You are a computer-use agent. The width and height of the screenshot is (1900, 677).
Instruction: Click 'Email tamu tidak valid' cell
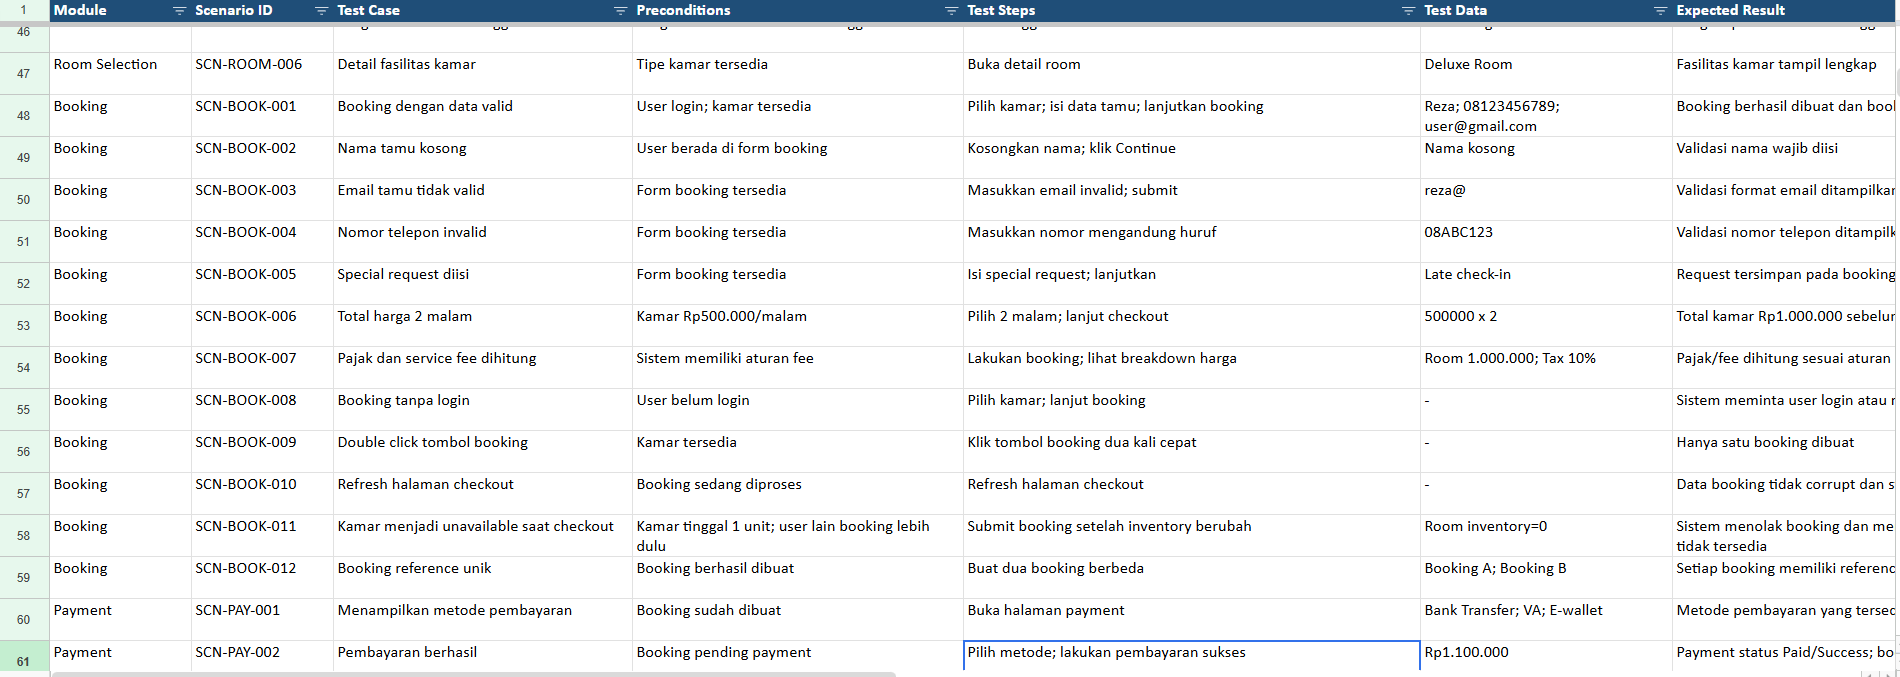pos(483,200)
